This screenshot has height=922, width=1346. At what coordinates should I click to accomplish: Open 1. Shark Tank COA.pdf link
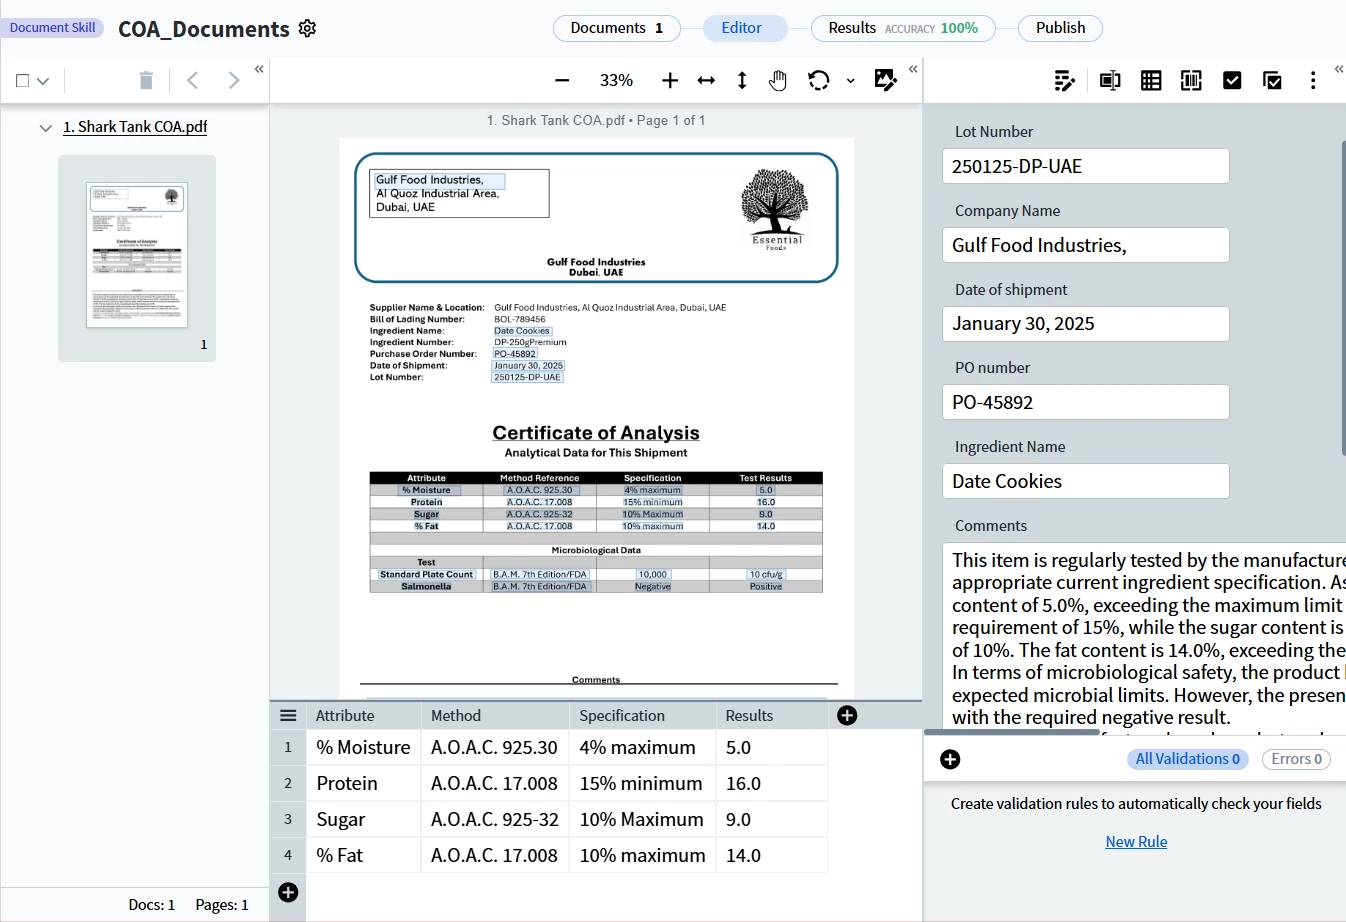(x=135, y=127)
